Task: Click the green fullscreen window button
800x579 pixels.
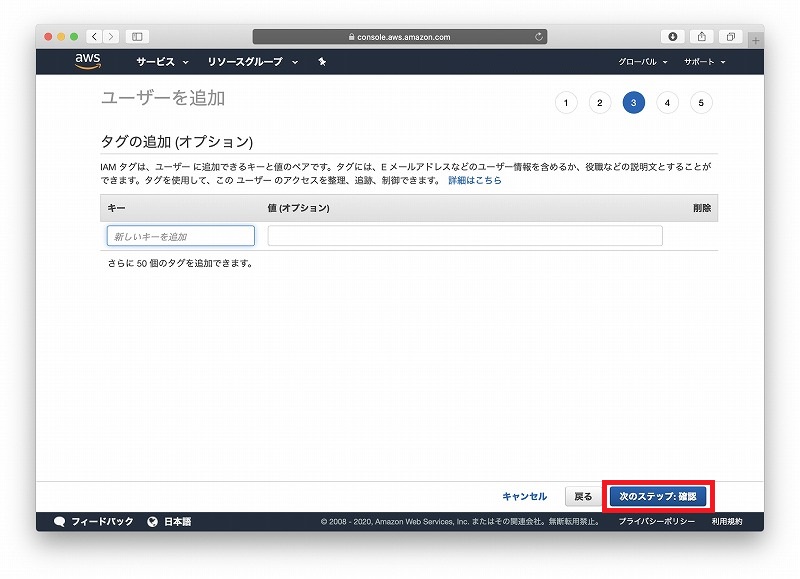Action: 74,37
